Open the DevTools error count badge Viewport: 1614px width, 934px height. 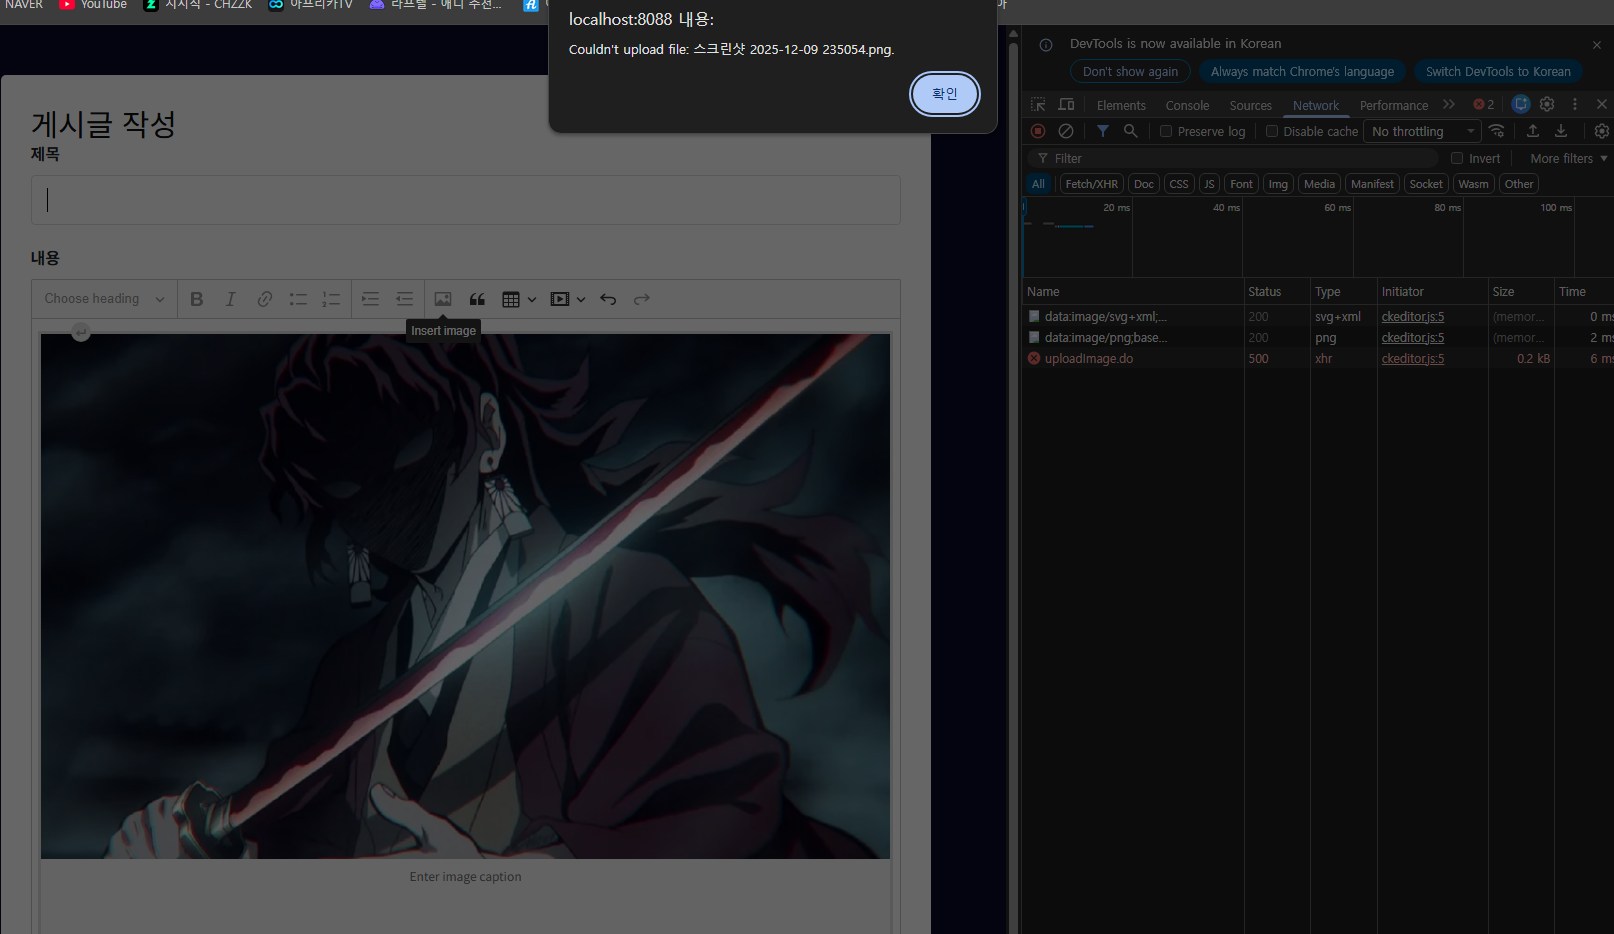pyautogui.click(x=1484, y=104)
